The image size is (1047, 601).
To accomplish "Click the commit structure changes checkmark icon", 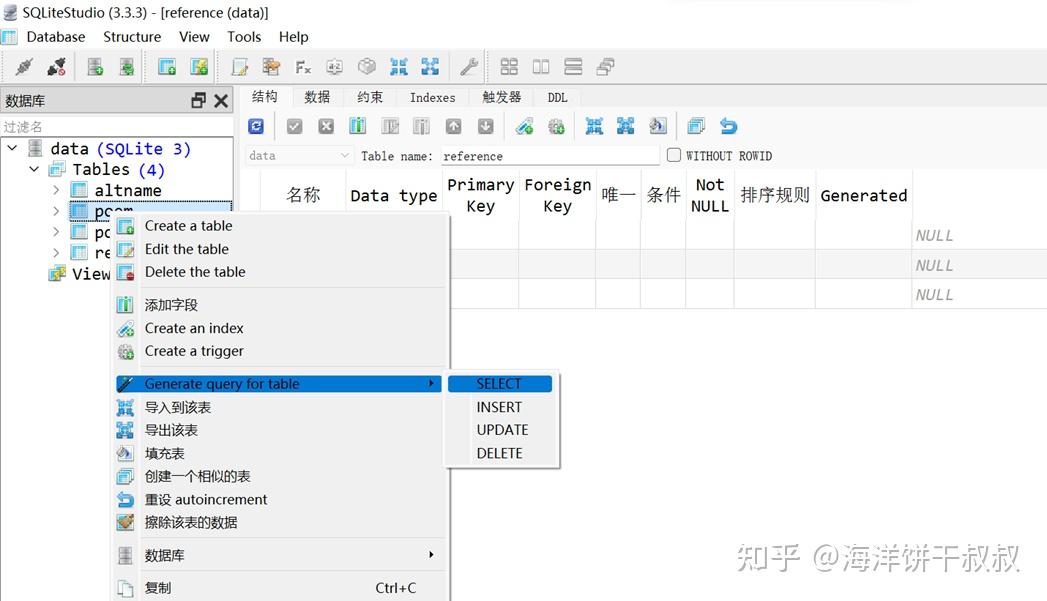I will (x=293, y=126).
